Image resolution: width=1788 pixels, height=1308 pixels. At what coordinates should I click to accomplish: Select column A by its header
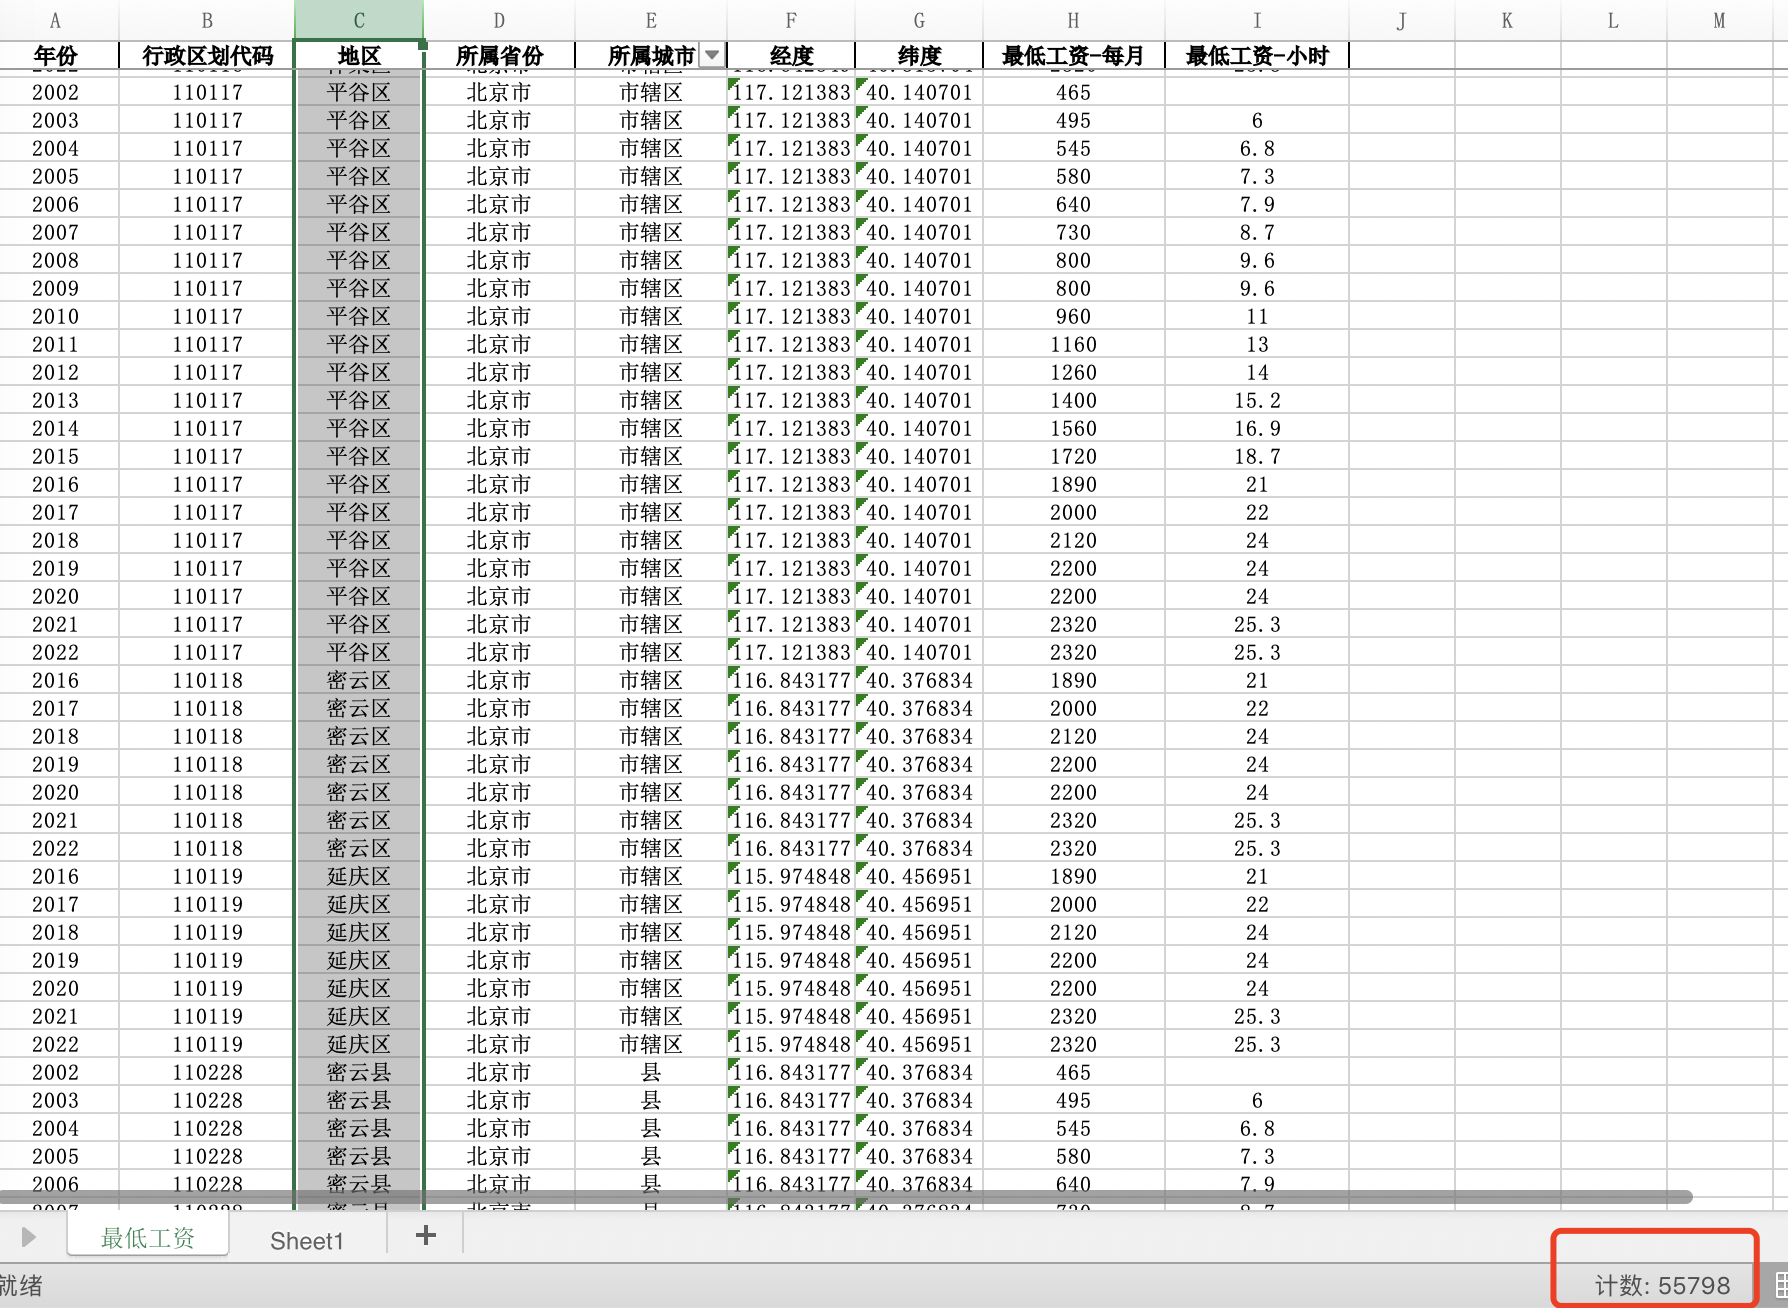pyautogui.click(x=56, y=20)
